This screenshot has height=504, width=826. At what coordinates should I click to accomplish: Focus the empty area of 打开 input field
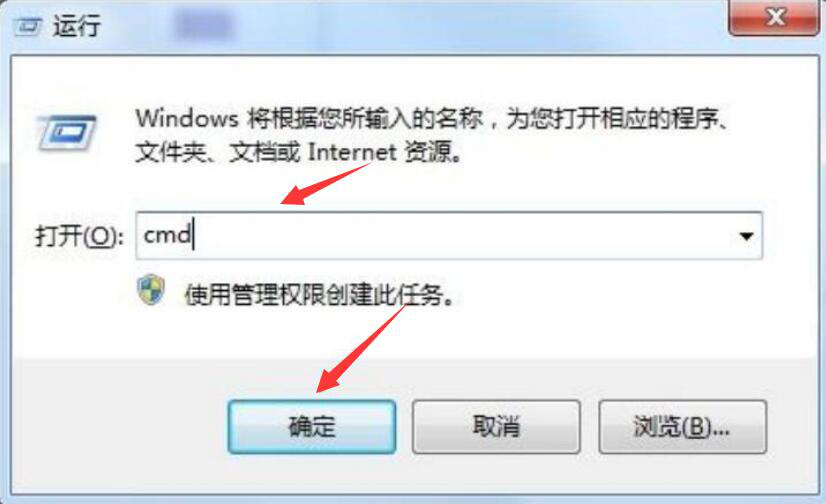(464, 236)
